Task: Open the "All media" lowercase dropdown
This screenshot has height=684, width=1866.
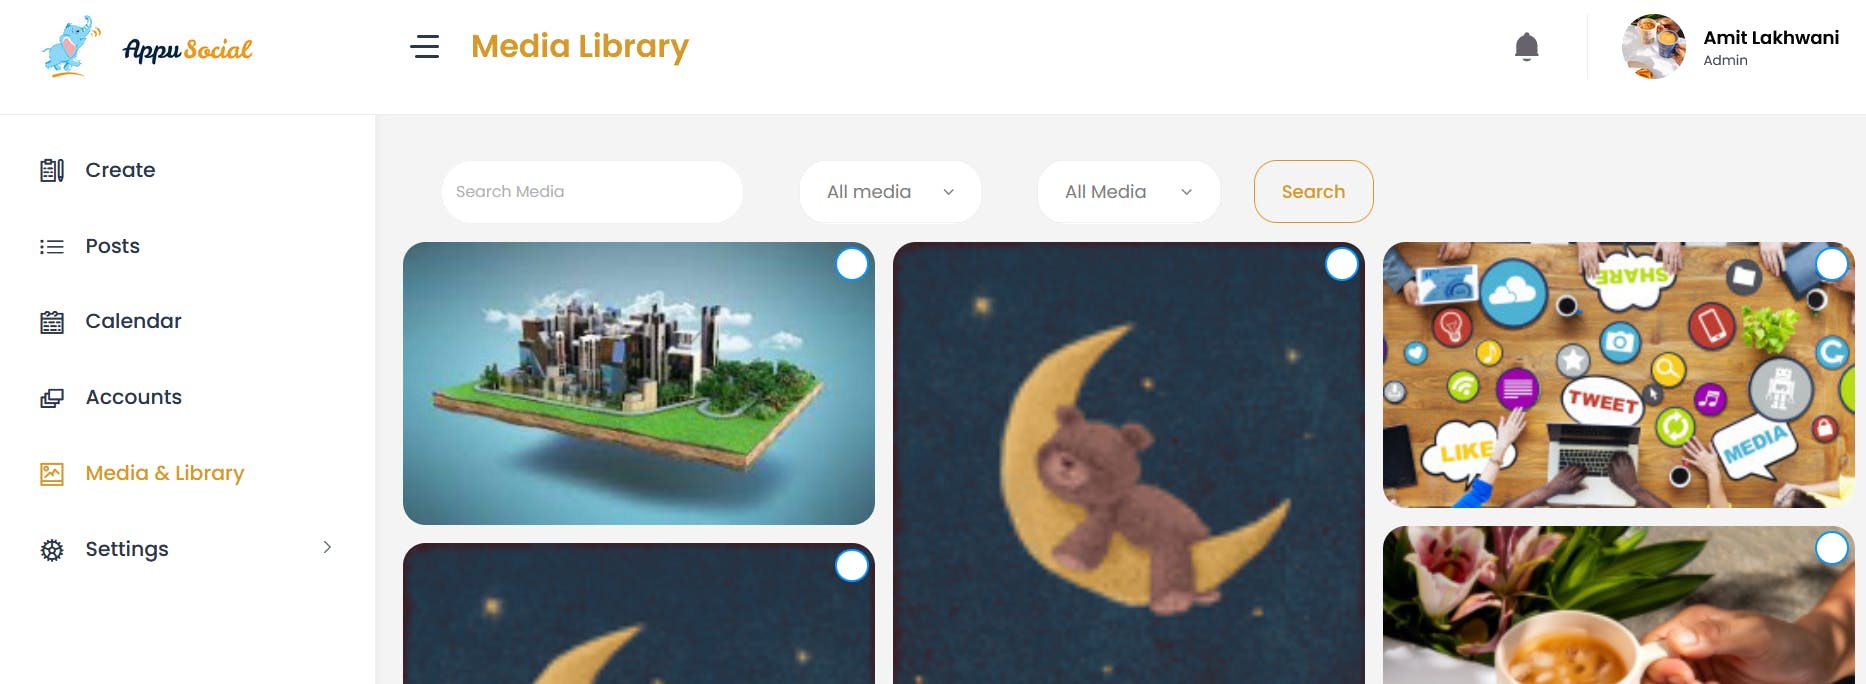Action: coord(890,192)
